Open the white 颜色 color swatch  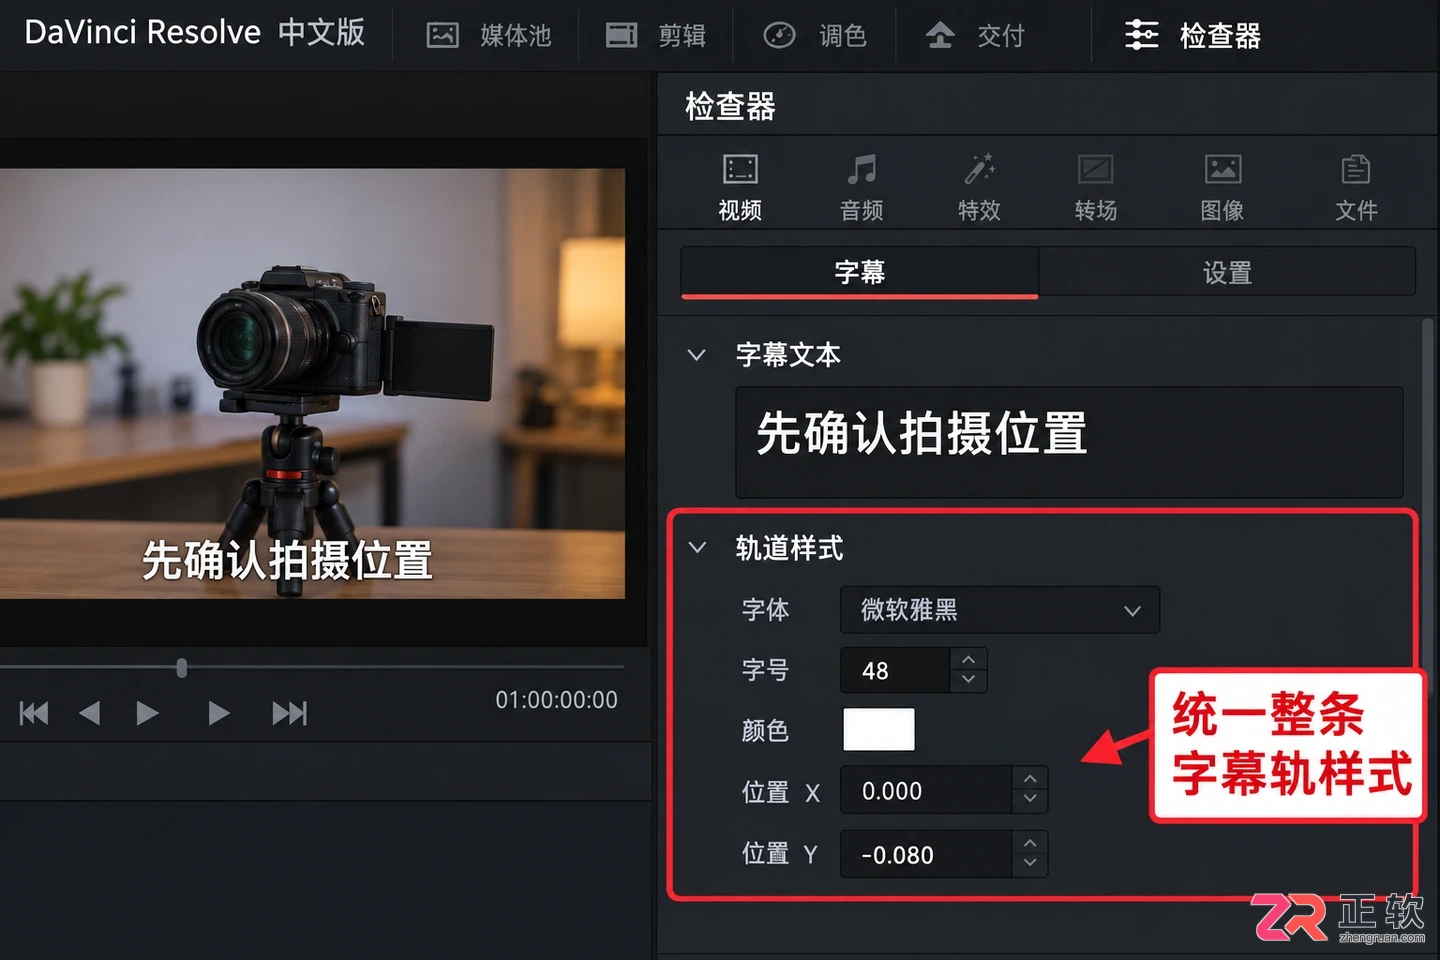879,730
